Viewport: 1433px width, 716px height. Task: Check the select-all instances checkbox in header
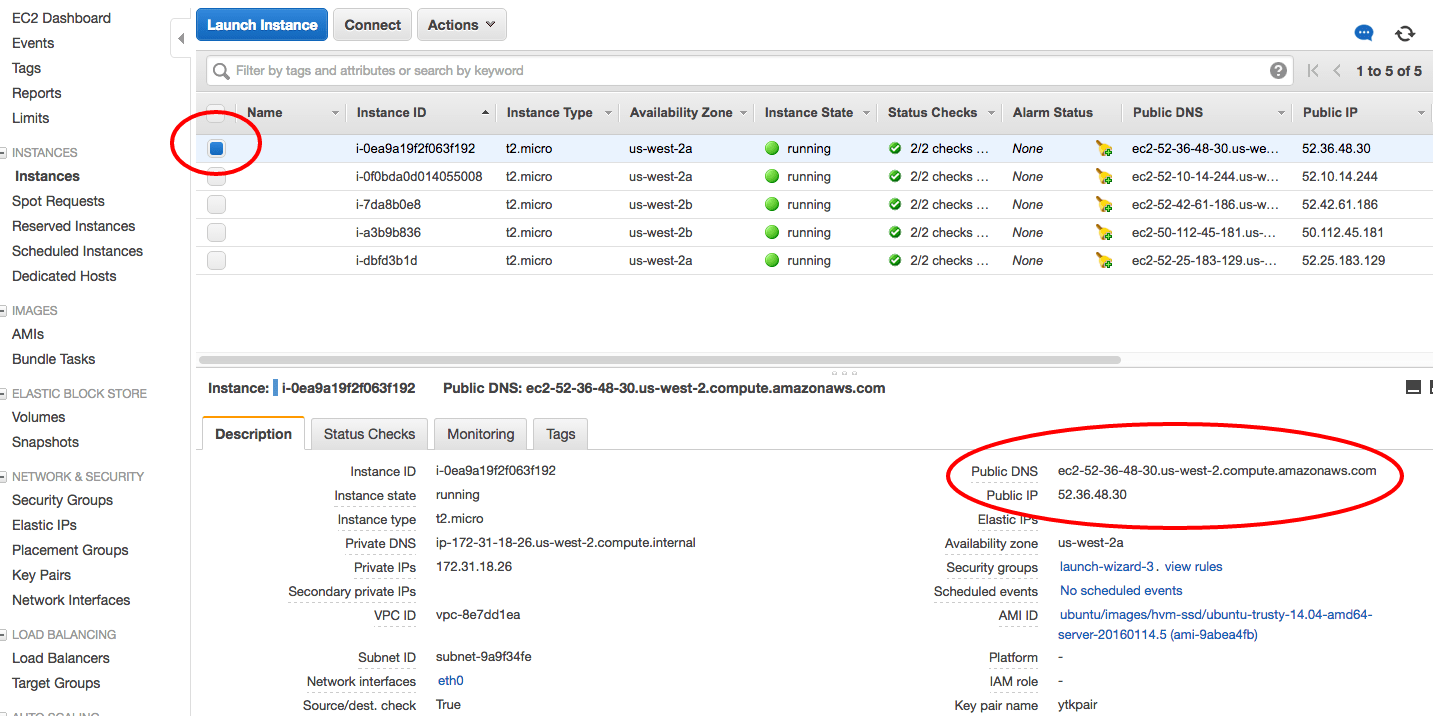(216, 112)
